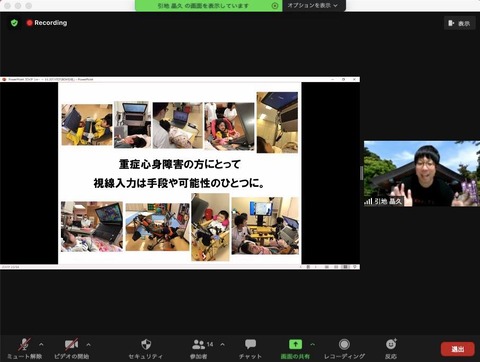The height and width of the screenshot is (362, 480).
Task: Expand video options arrow beside camera
Action: coord(88,344)
